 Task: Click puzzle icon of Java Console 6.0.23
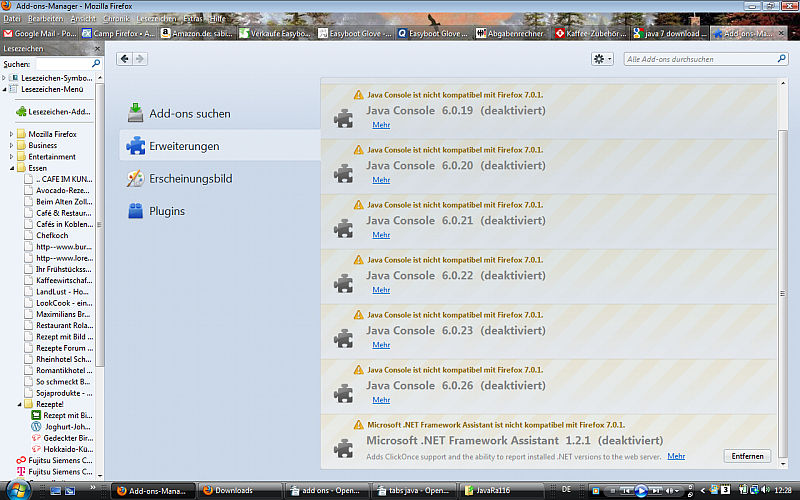coord(343,339)
